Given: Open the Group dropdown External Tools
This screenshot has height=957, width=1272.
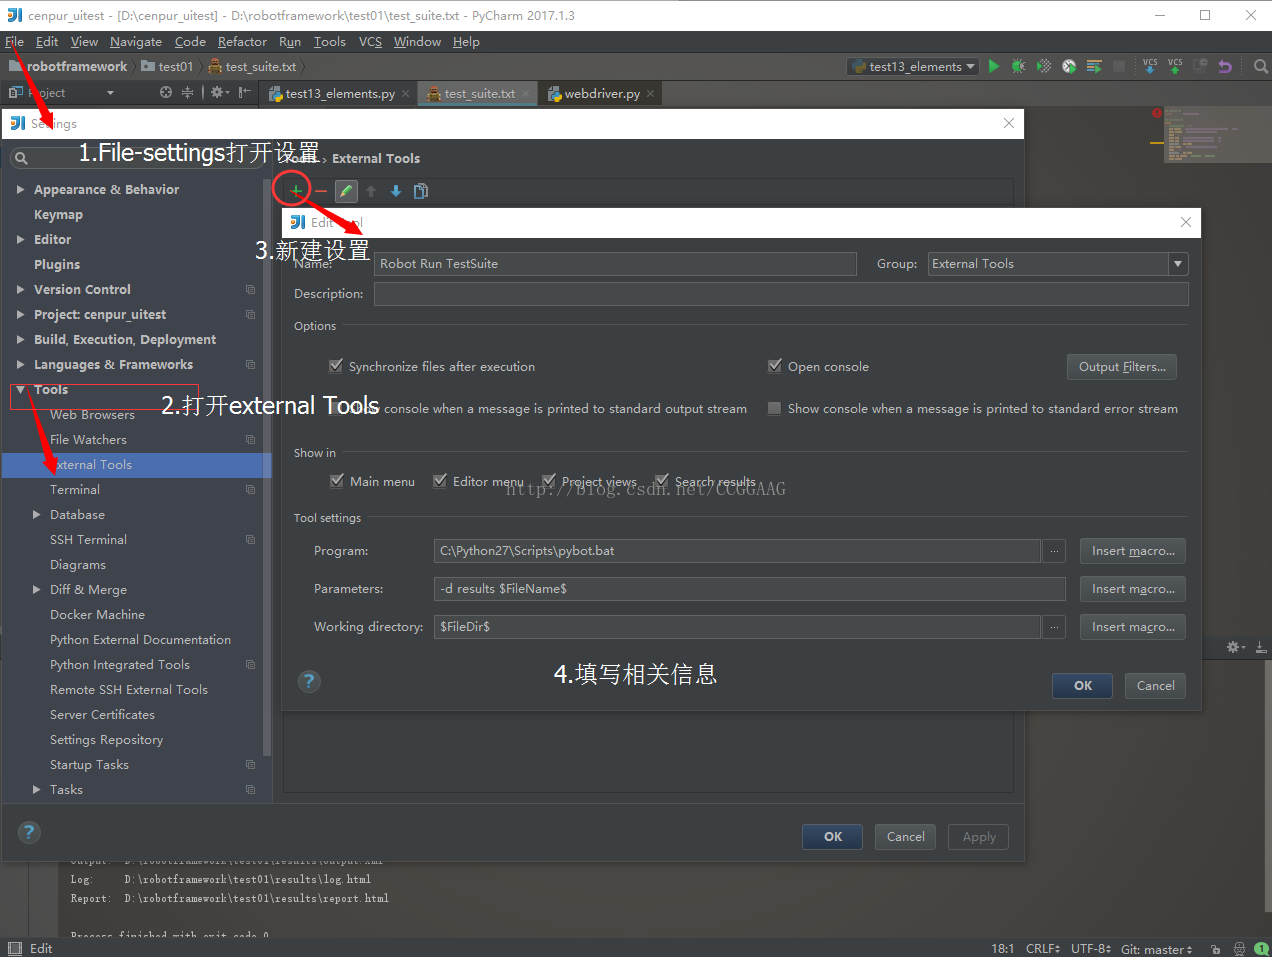Looking at the screenshot, I should 1178,264.
